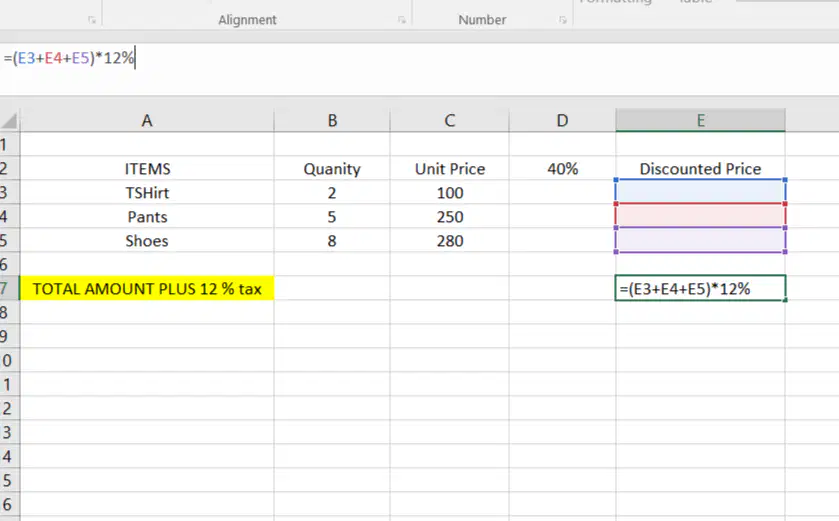
Task: Select column B header
Action: tap(332, 120)
